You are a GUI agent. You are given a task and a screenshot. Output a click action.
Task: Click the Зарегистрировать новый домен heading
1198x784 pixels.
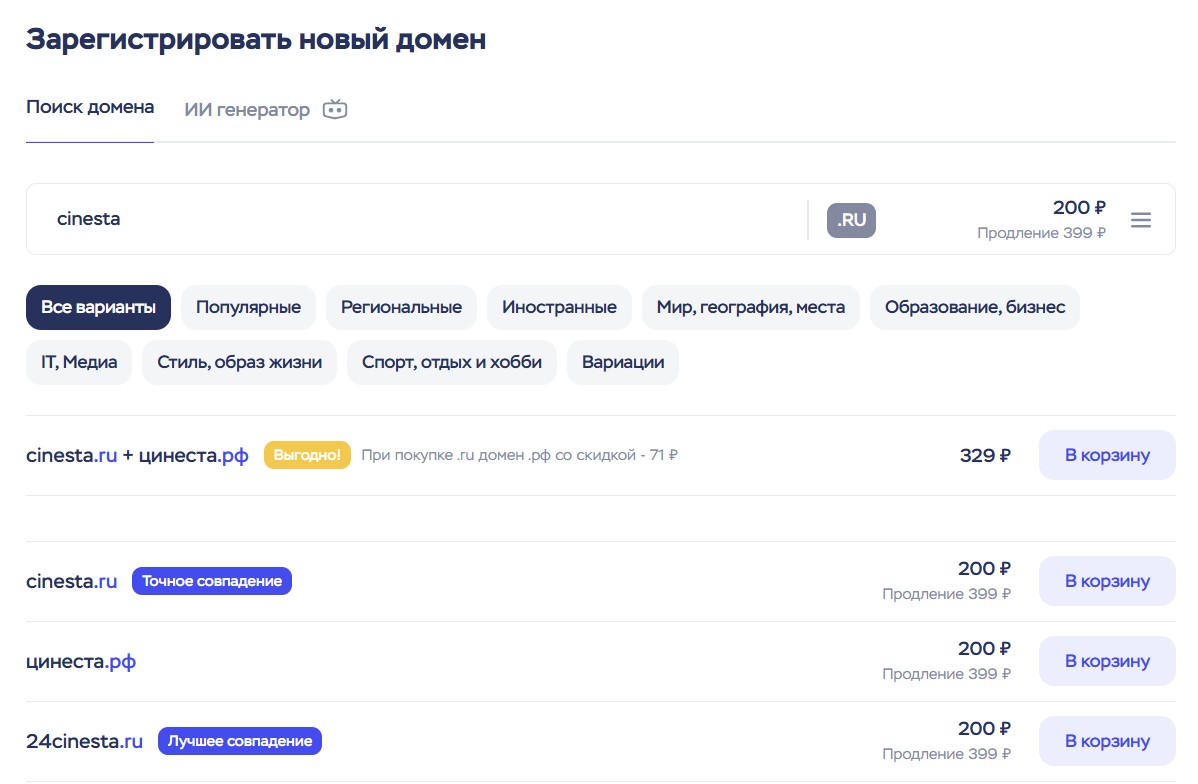tap(256, 39)
